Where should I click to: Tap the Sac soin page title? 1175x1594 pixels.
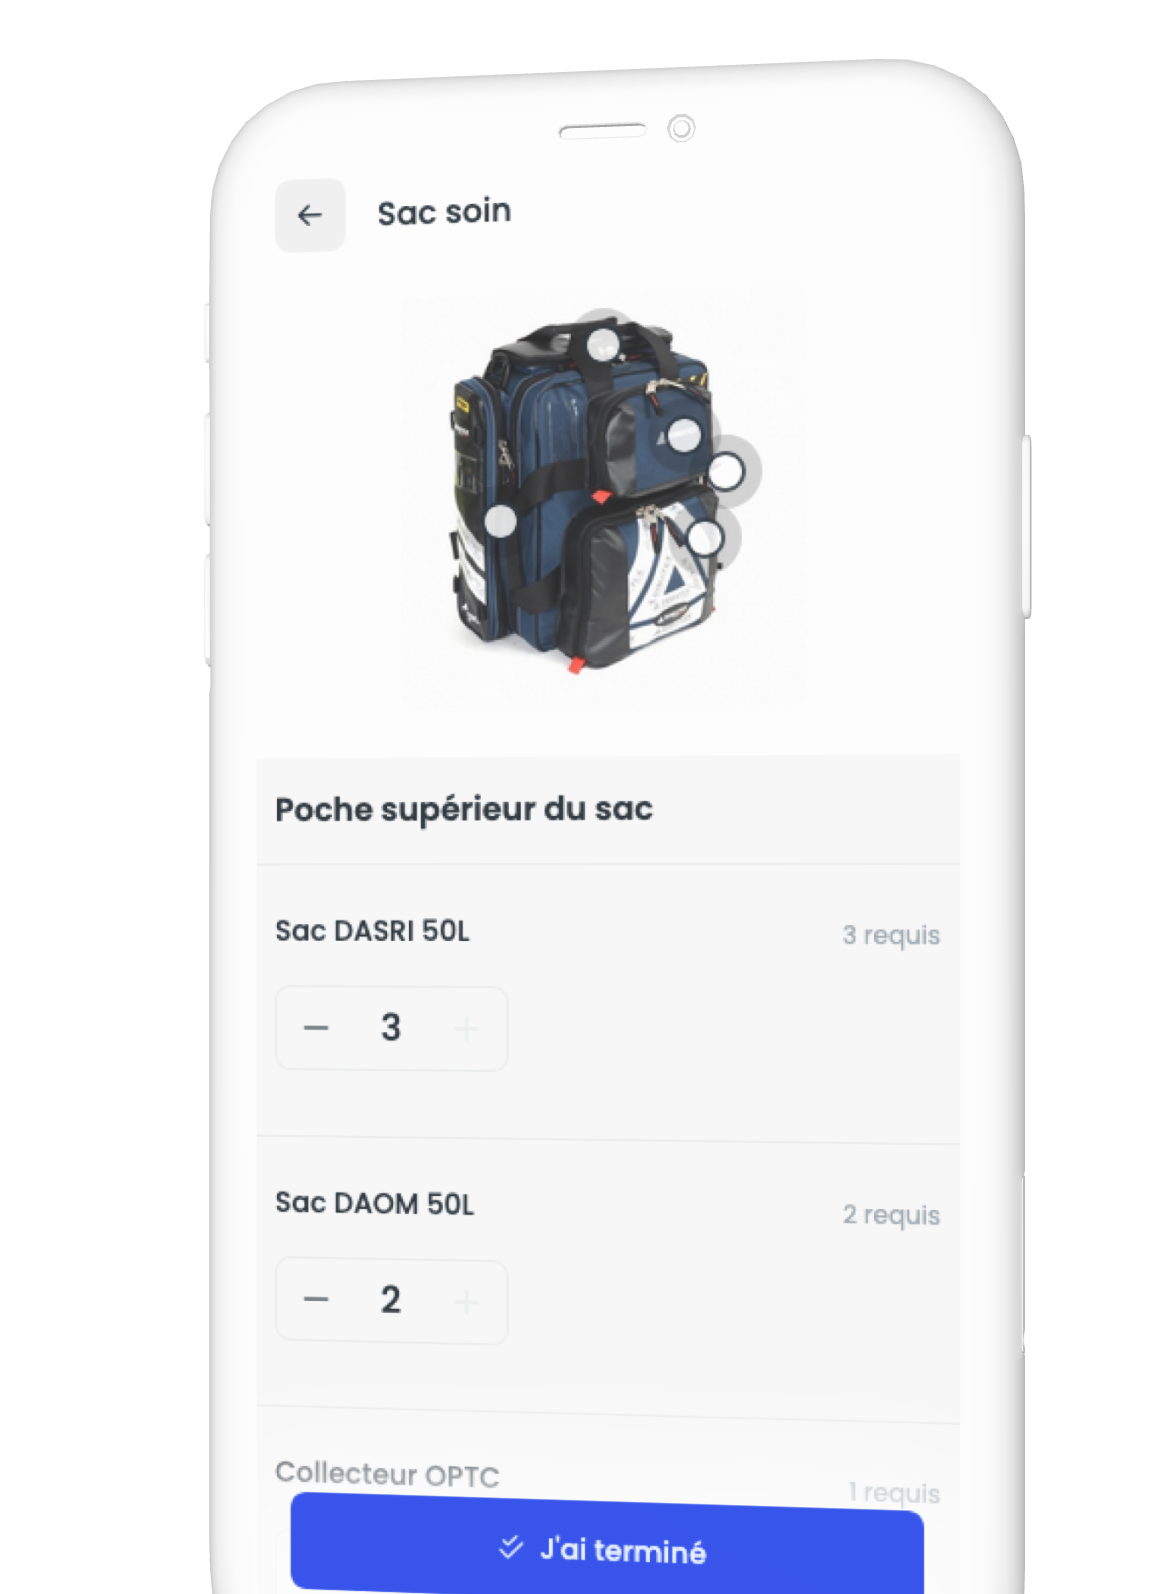tap(444, 212)
